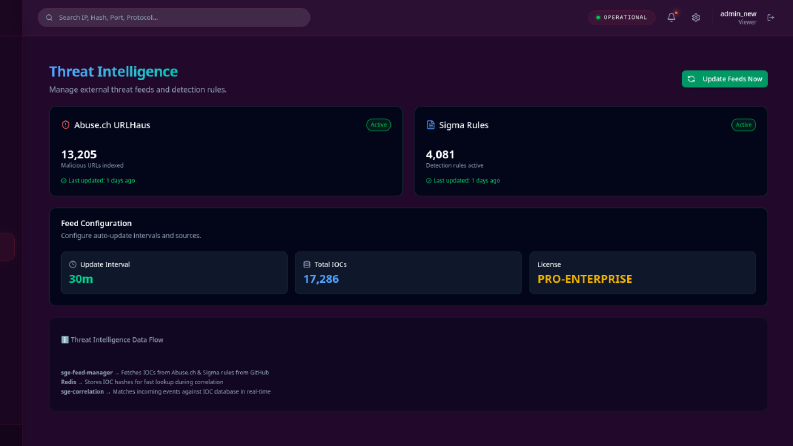Open the admin_new user profile

[738, 17]
